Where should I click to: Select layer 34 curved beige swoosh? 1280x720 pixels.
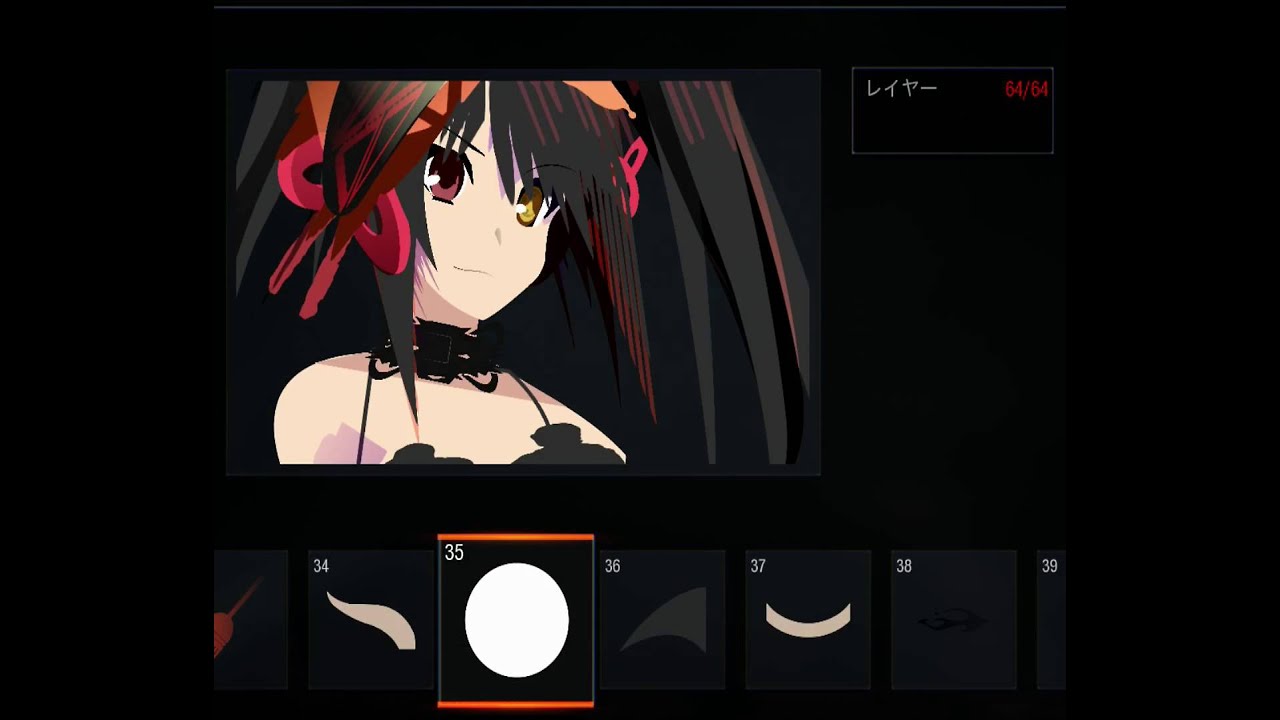[x=371, y=619]
